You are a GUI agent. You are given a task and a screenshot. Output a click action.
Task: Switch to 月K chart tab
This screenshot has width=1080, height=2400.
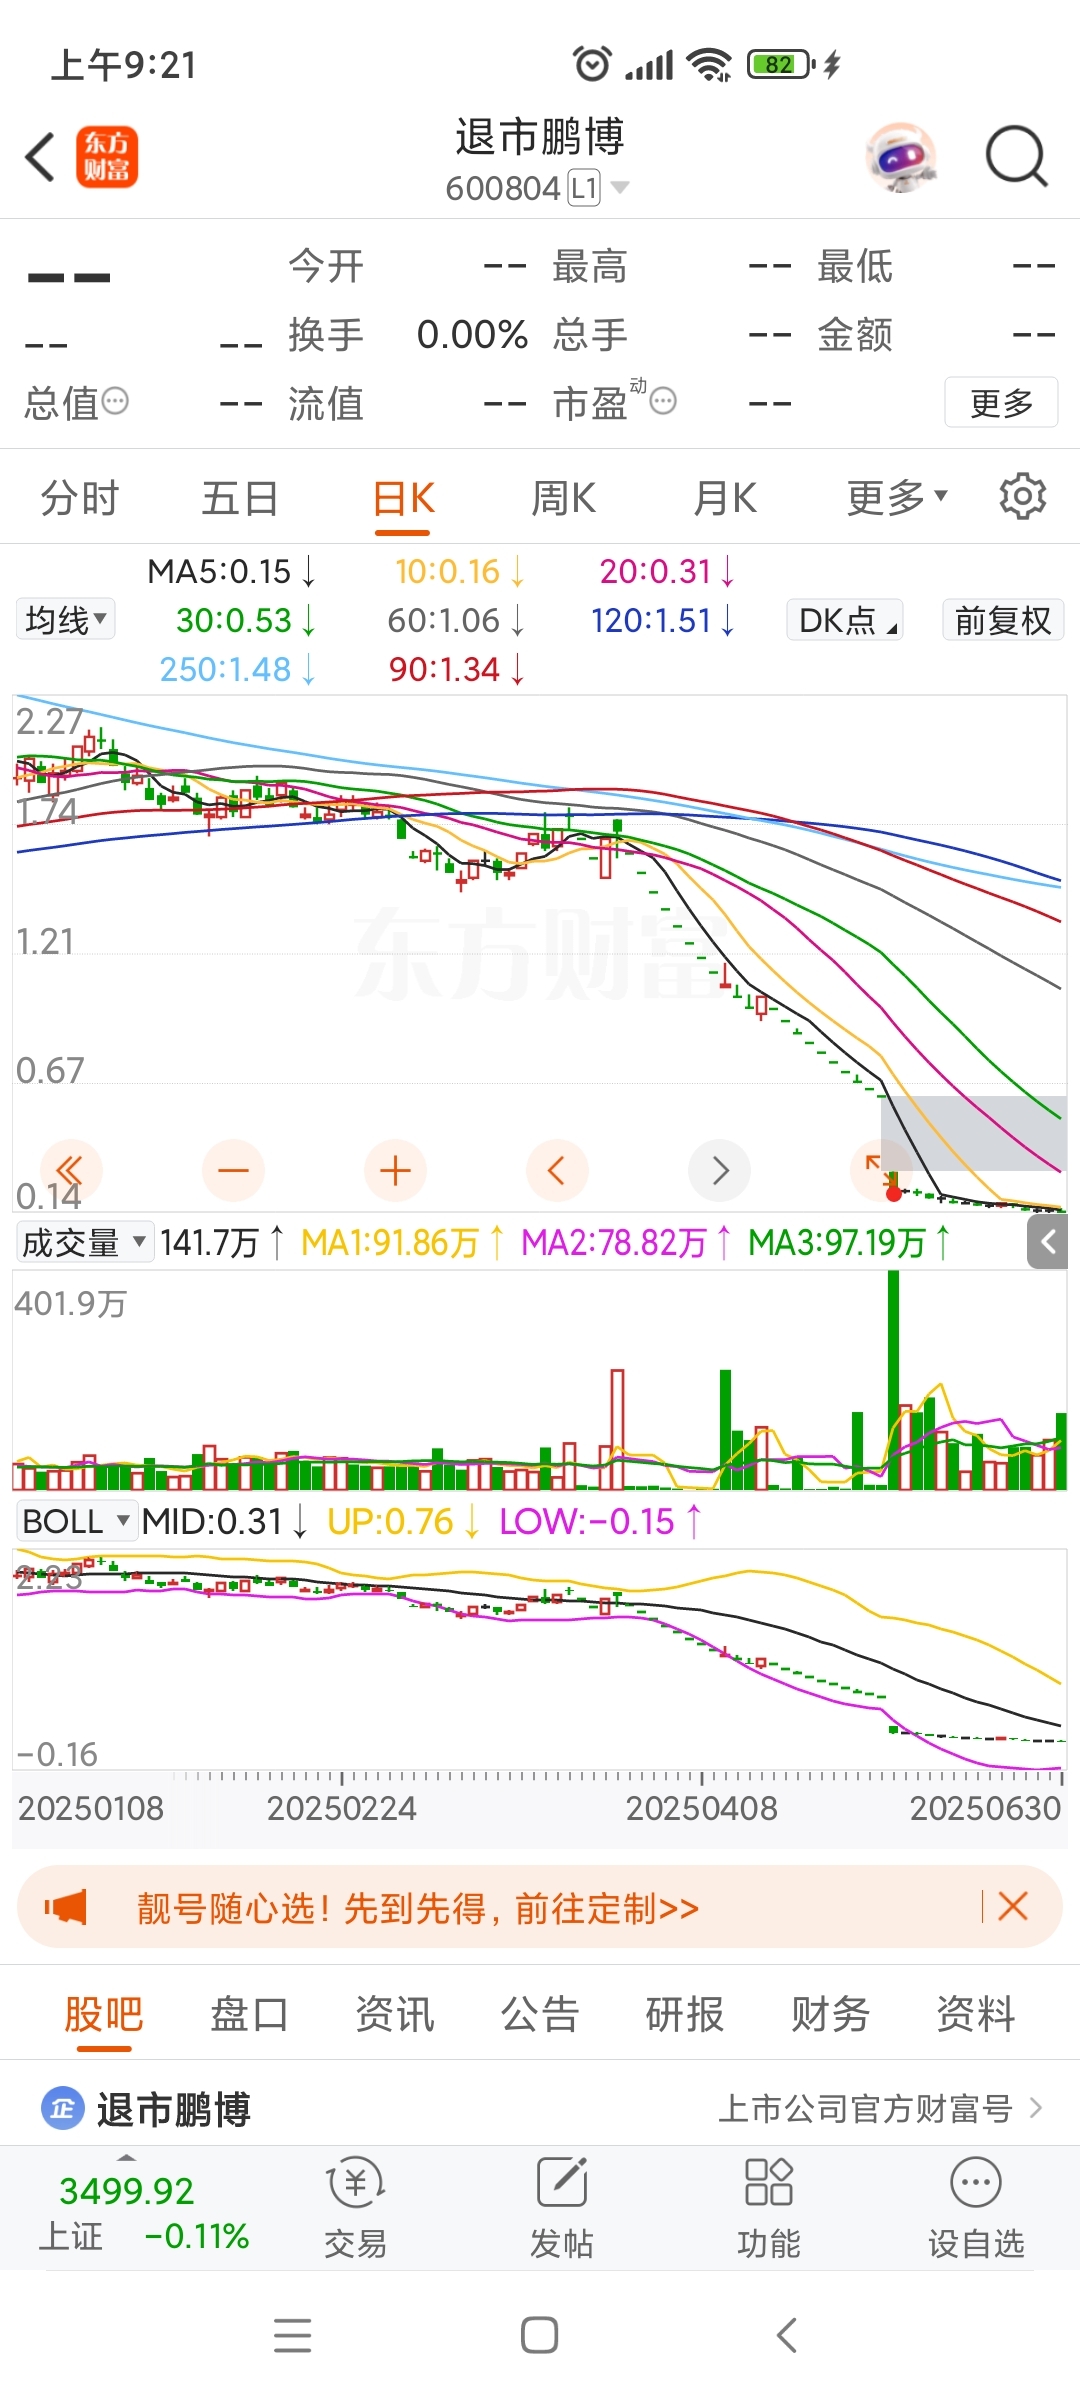tap(726, 497)
